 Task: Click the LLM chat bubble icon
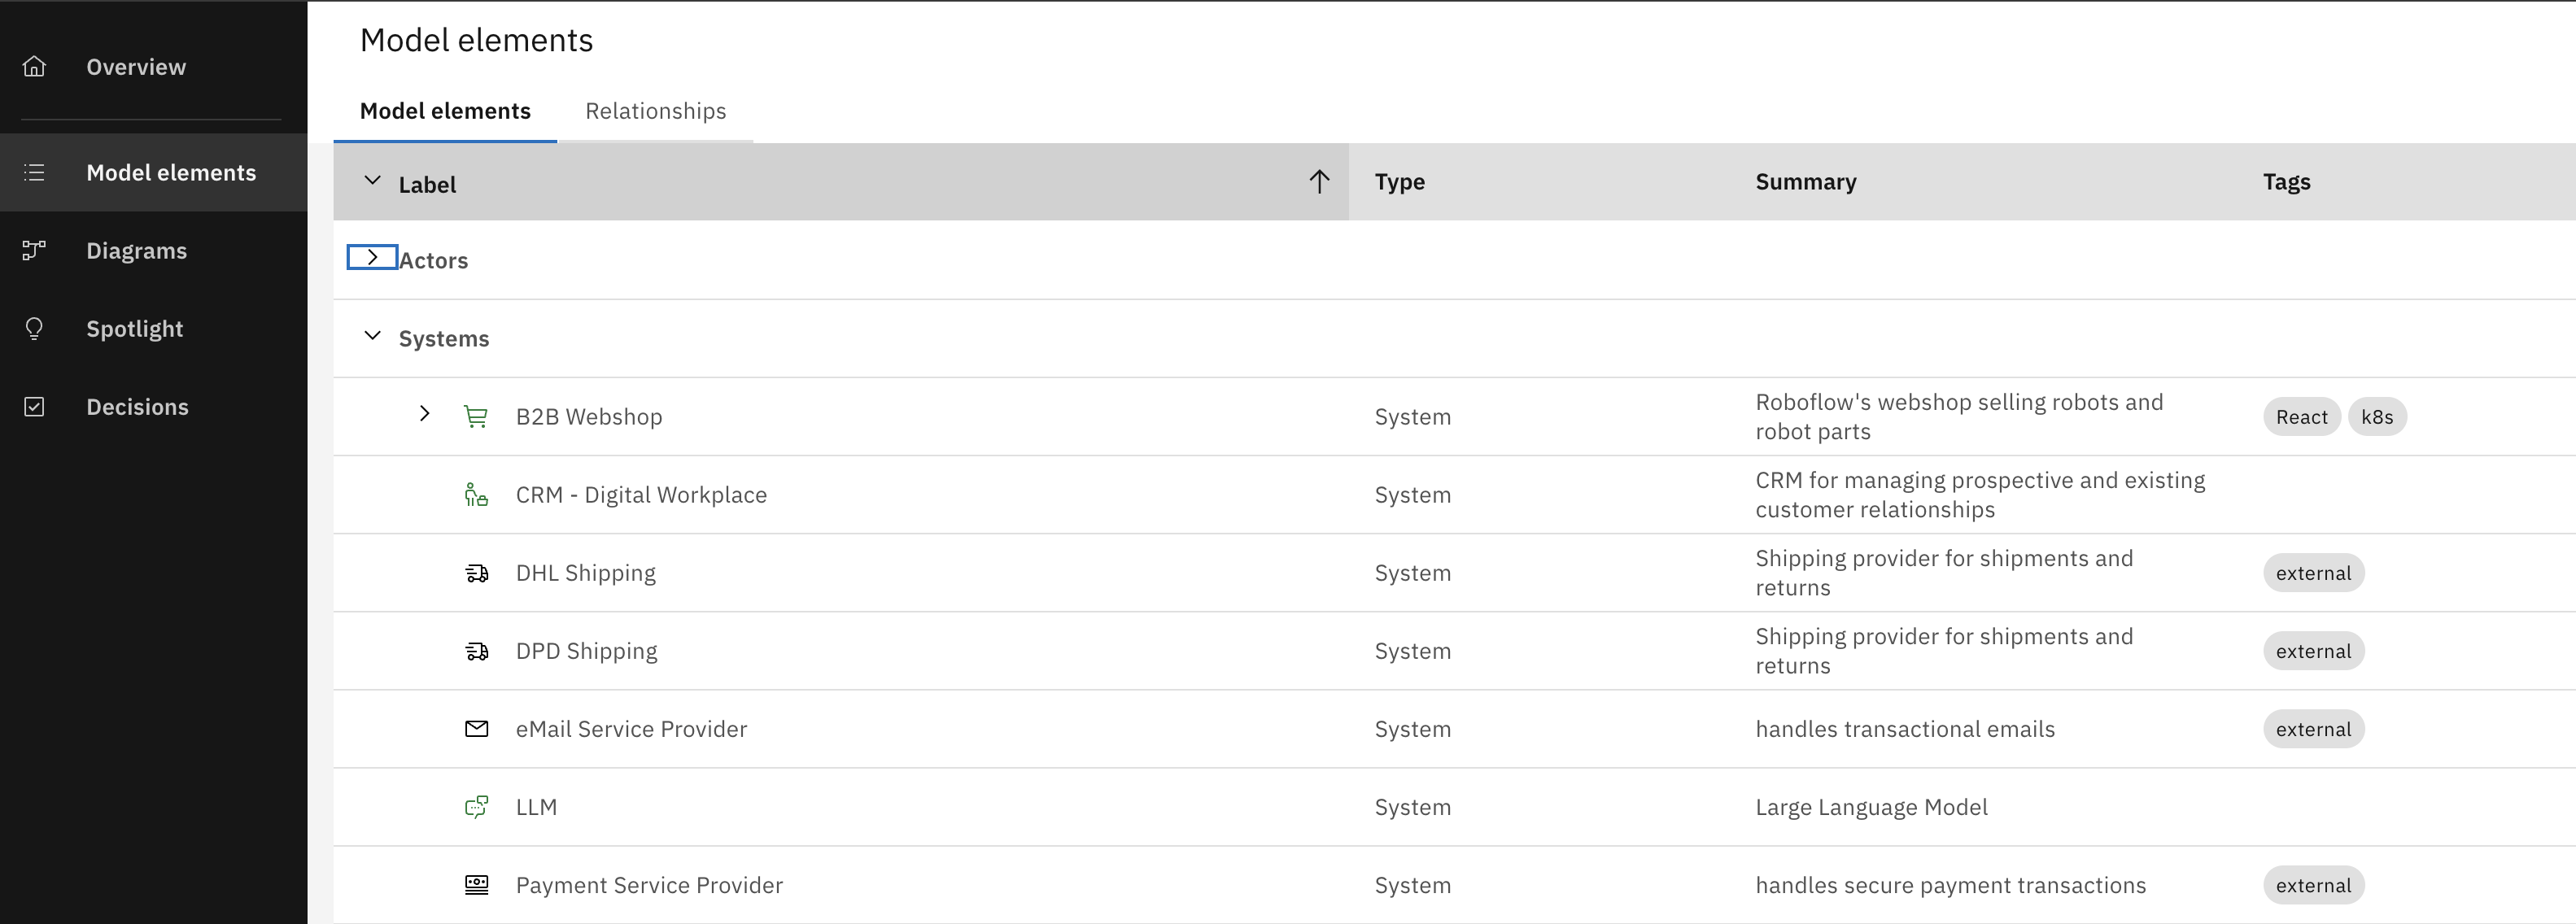(x=476, y=807)
